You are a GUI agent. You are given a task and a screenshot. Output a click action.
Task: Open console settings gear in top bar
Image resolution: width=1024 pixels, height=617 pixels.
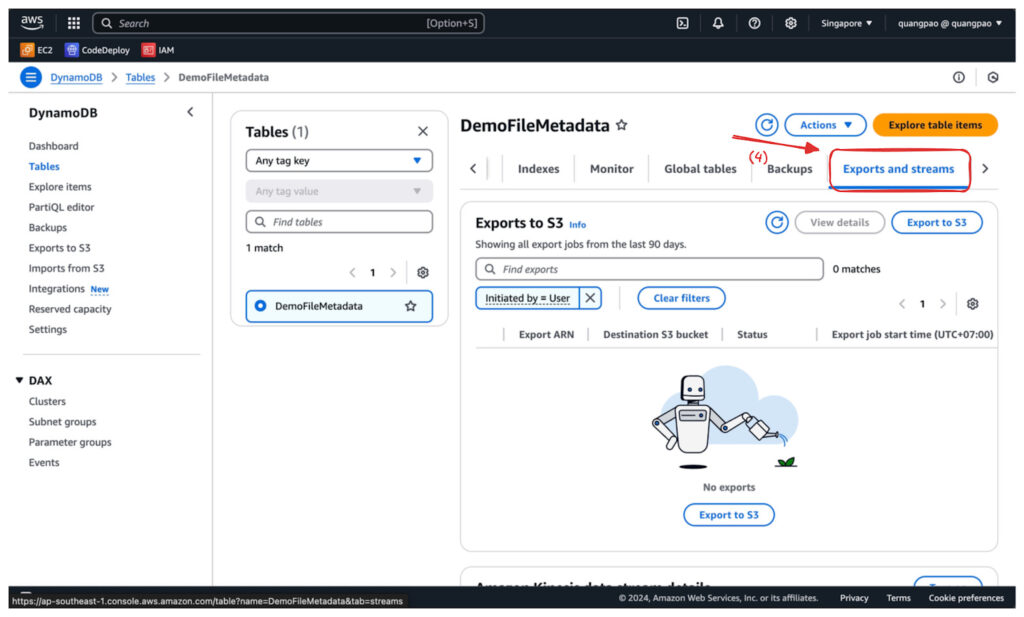click(x=790, y=23)
